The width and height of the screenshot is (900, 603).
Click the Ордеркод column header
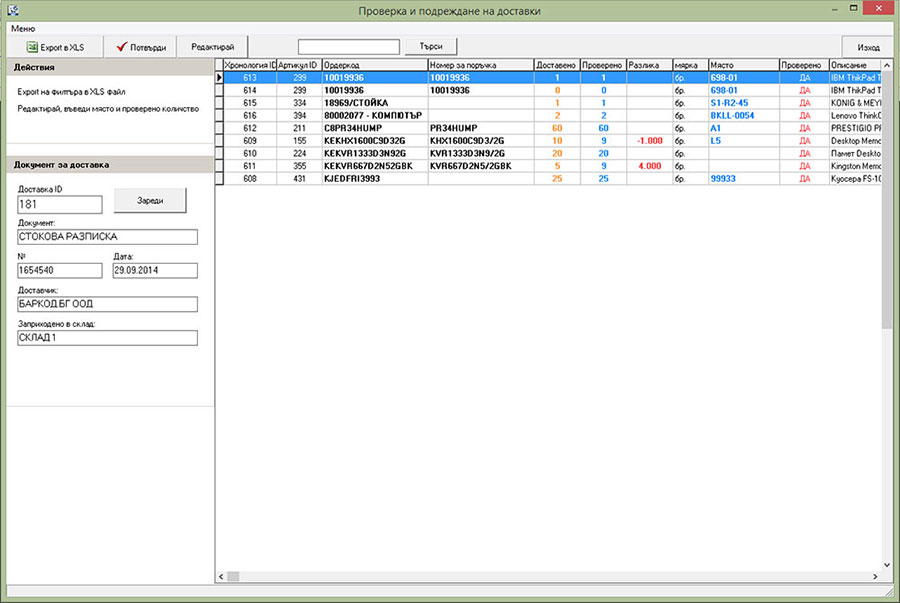pos(375,65)
